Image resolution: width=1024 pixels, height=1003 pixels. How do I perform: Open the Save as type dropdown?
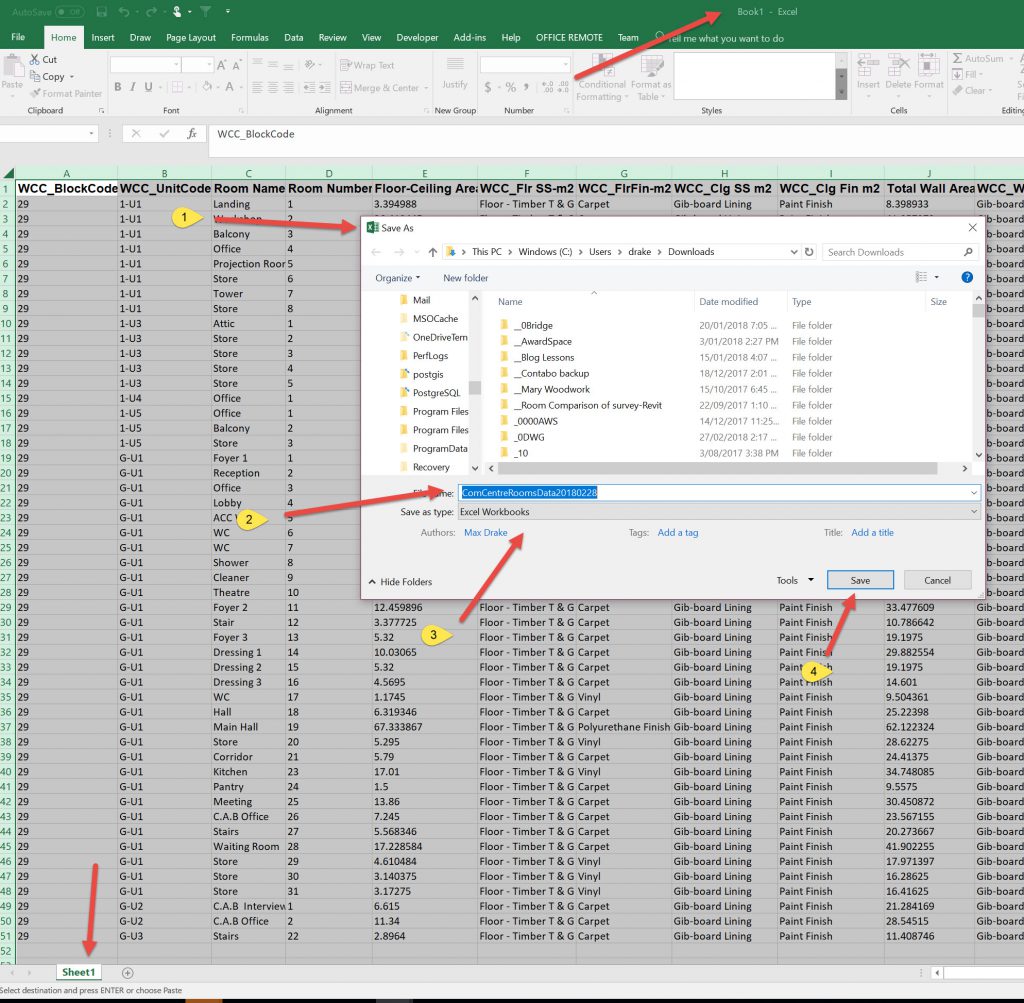tap(717, 512)
